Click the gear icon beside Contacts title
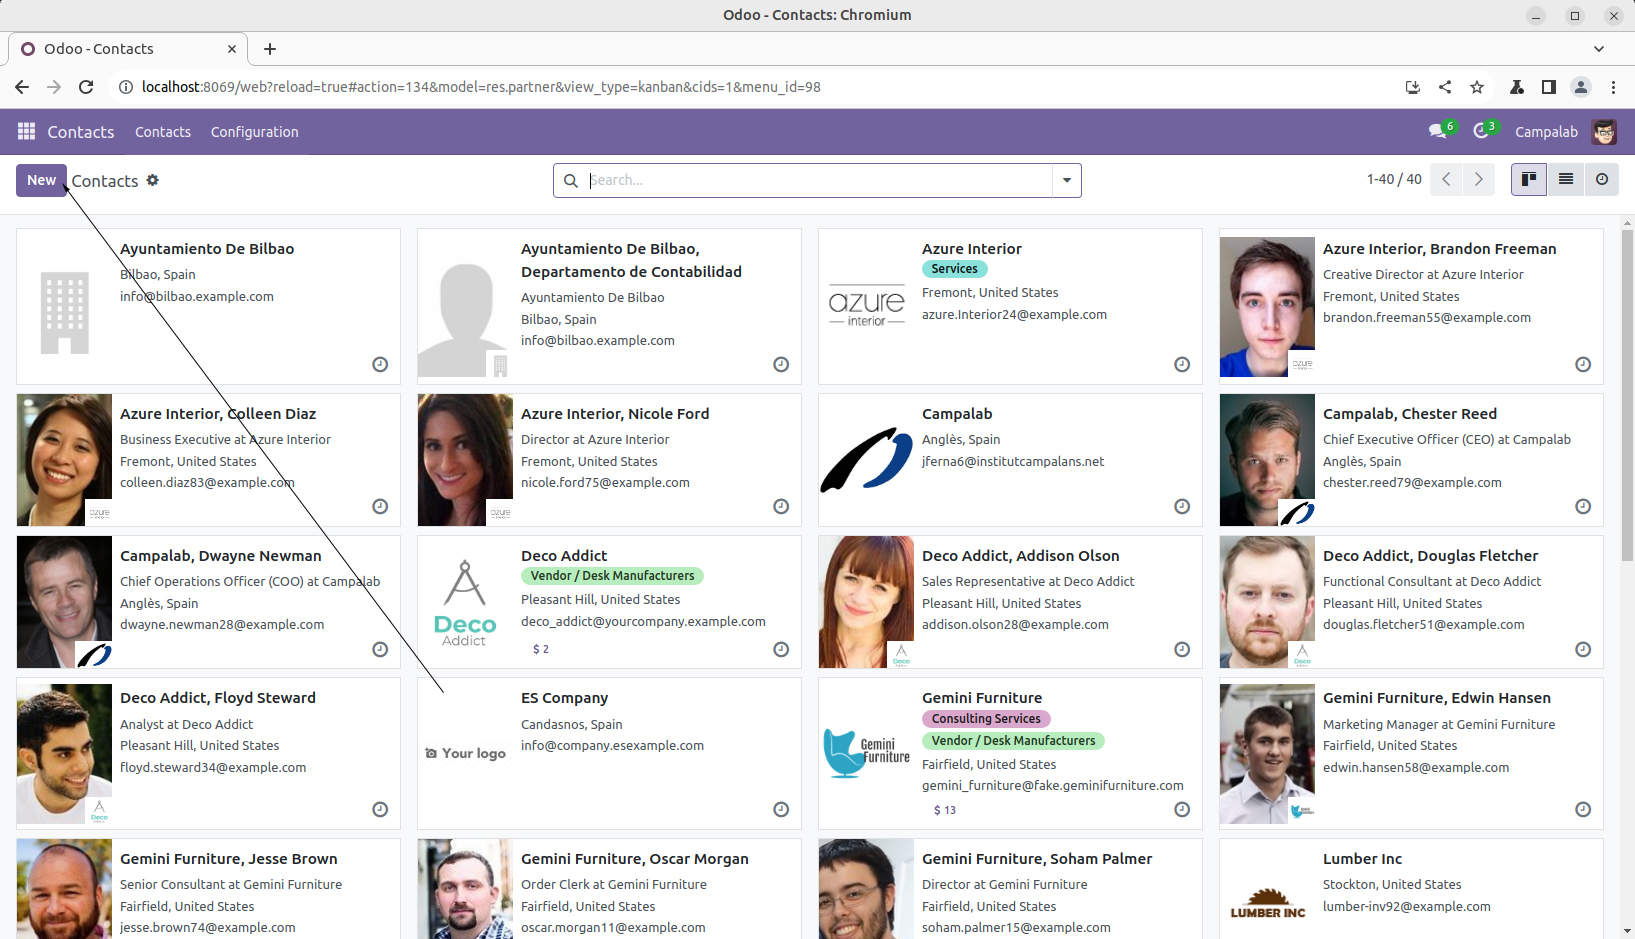The image size is (1635, 939). [153, 180]
